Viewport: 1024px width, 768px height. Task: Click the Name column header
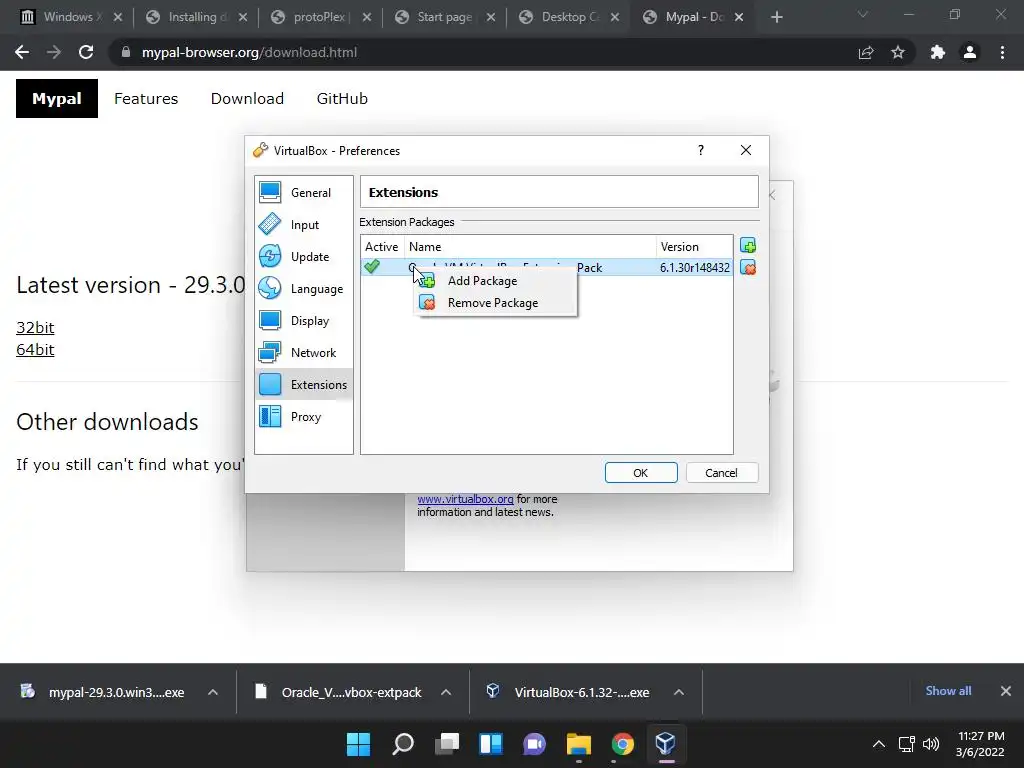point(530,247)
